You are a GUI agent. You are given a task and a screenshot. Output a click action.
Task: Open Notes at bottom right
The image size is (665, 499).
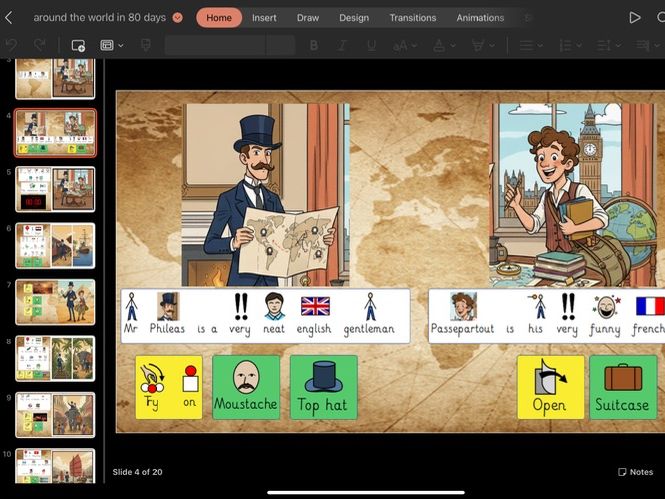point(635,472)
